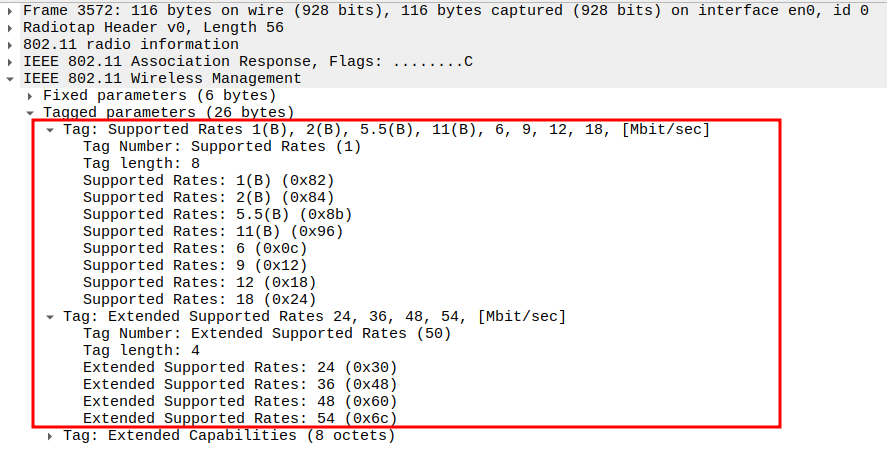Image resolution: width=887 pixels, height=449 pixels.
Task: Collapse the Extended Supported Rates tag arrow
Action: pyautogui.click(x=51, y=317)
